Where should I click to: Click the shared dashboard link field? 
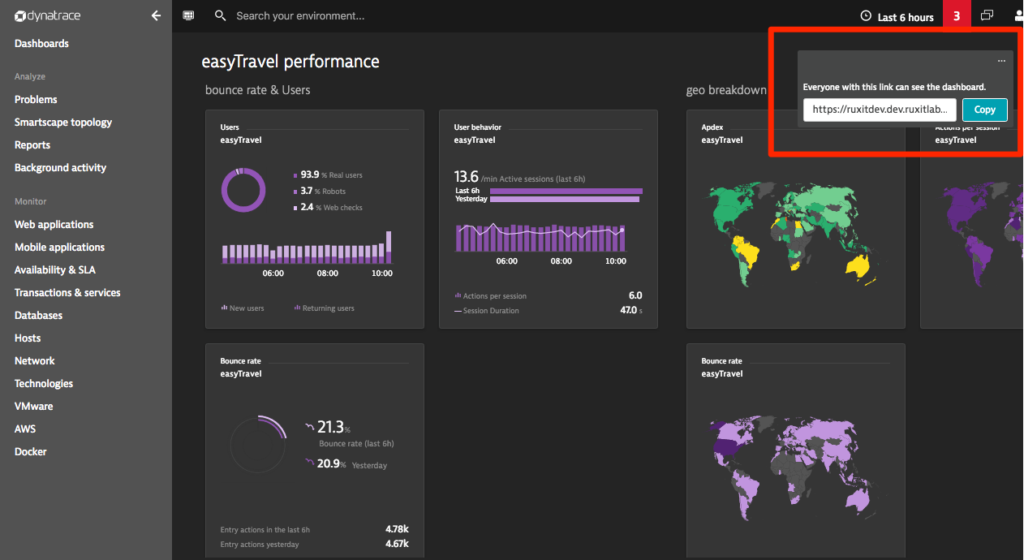(880, 110)
